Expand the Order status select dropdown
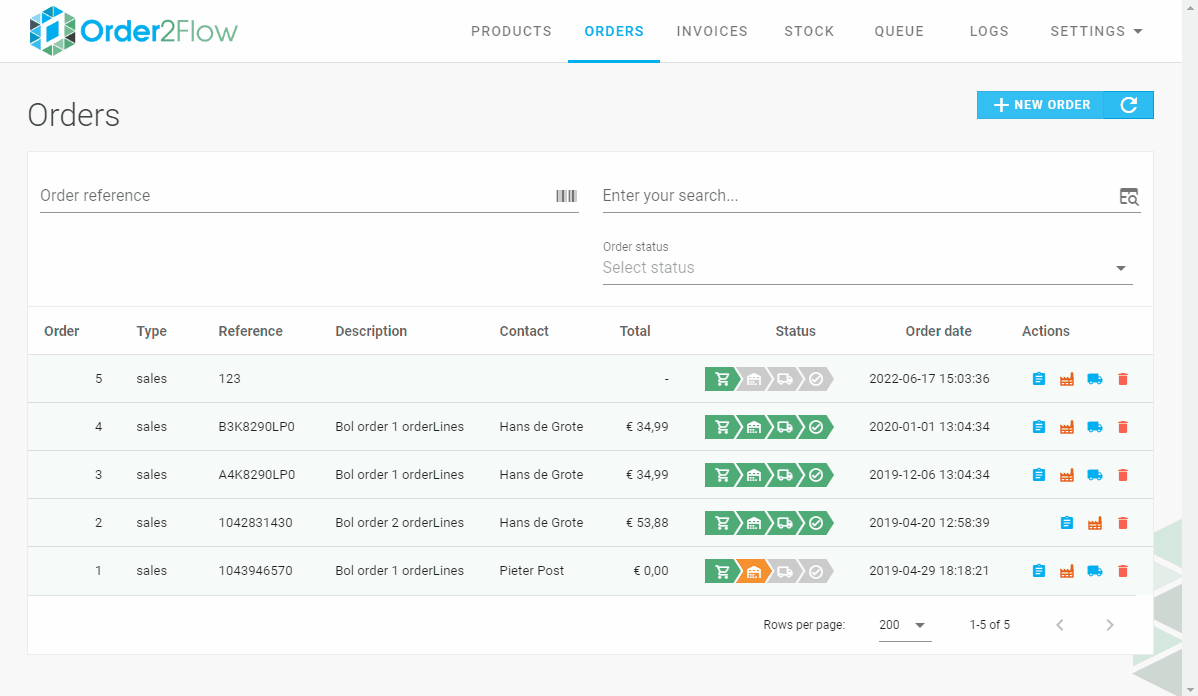 (x=867, y=267)
